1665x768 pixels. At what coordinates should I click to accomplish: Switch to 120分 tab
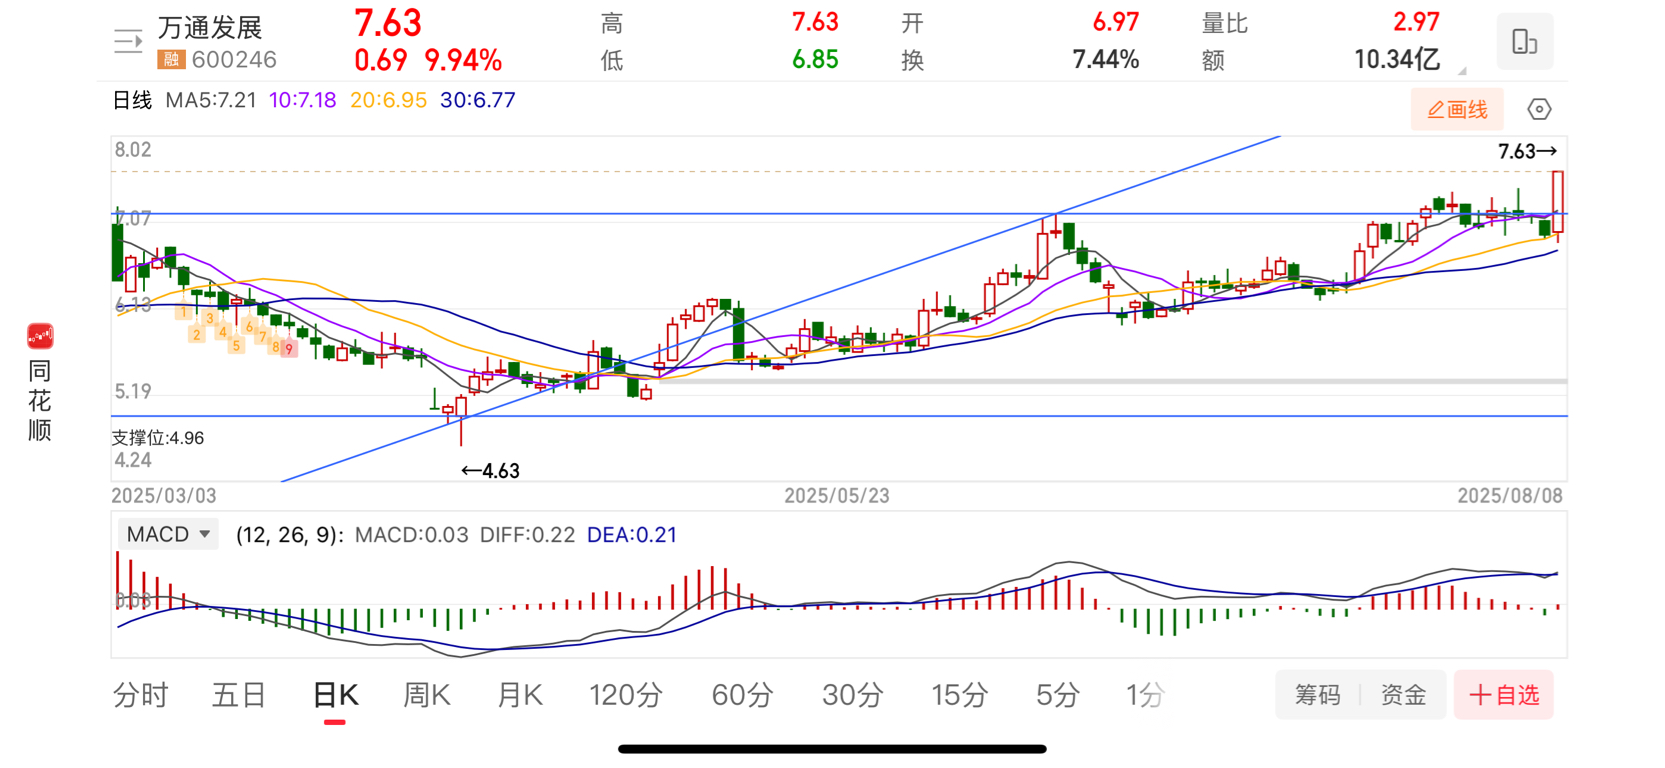626,695
